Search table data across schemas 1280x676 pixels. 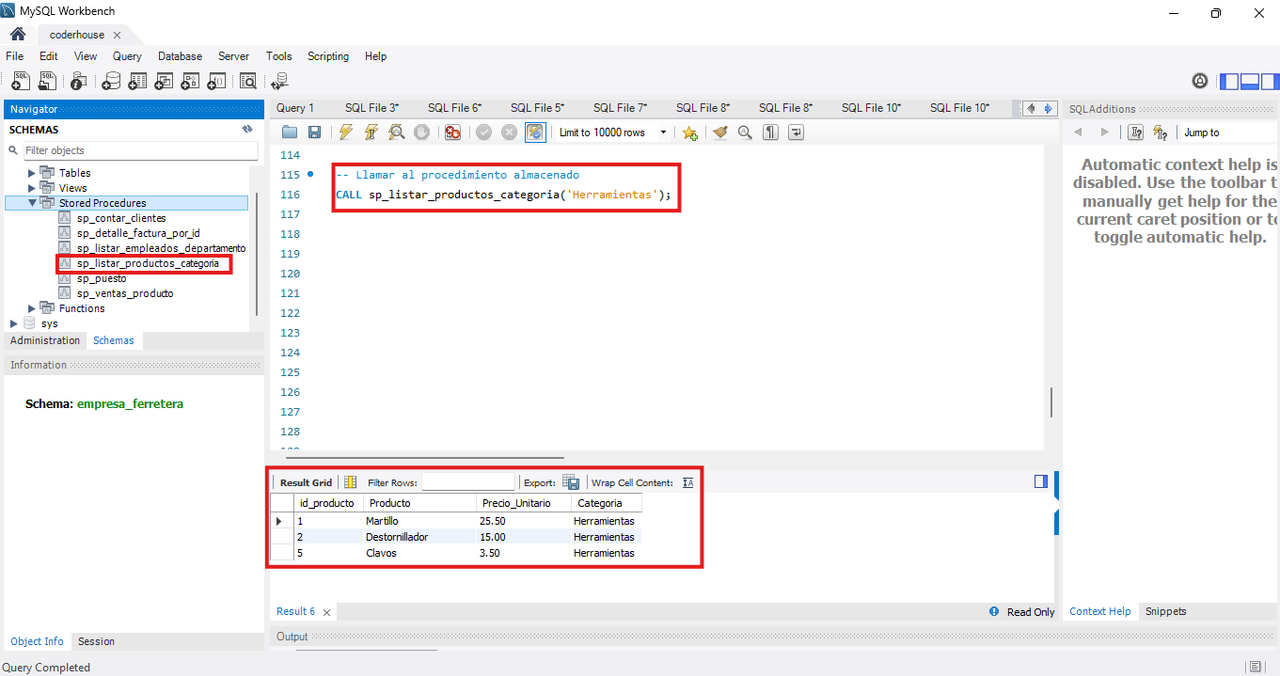(x=248, y=81)
